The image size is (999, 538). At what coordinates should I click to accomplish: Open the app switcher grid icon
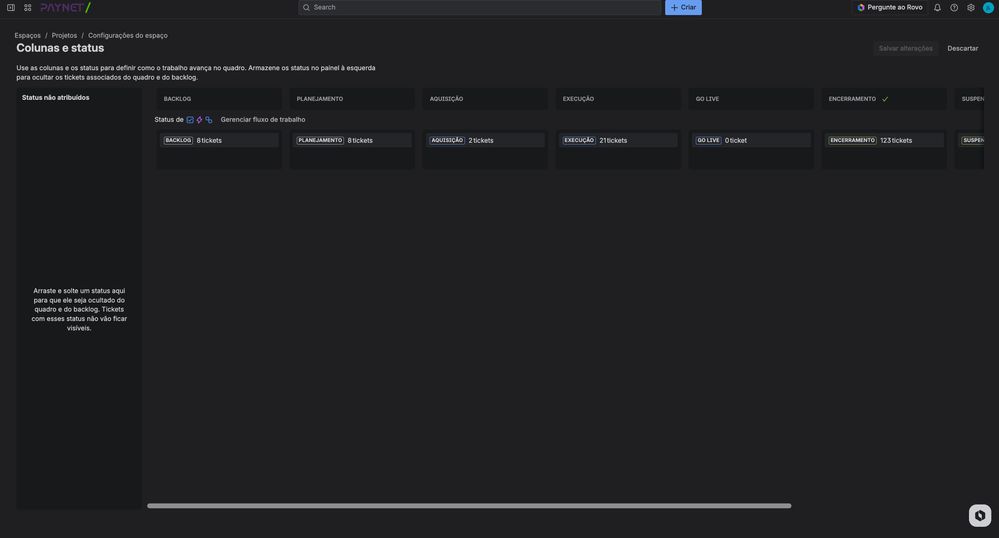click(27, 8)
